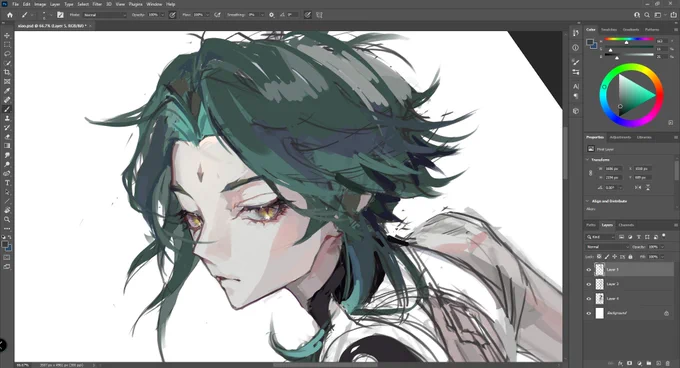Open the Window menu

[154, 4]
